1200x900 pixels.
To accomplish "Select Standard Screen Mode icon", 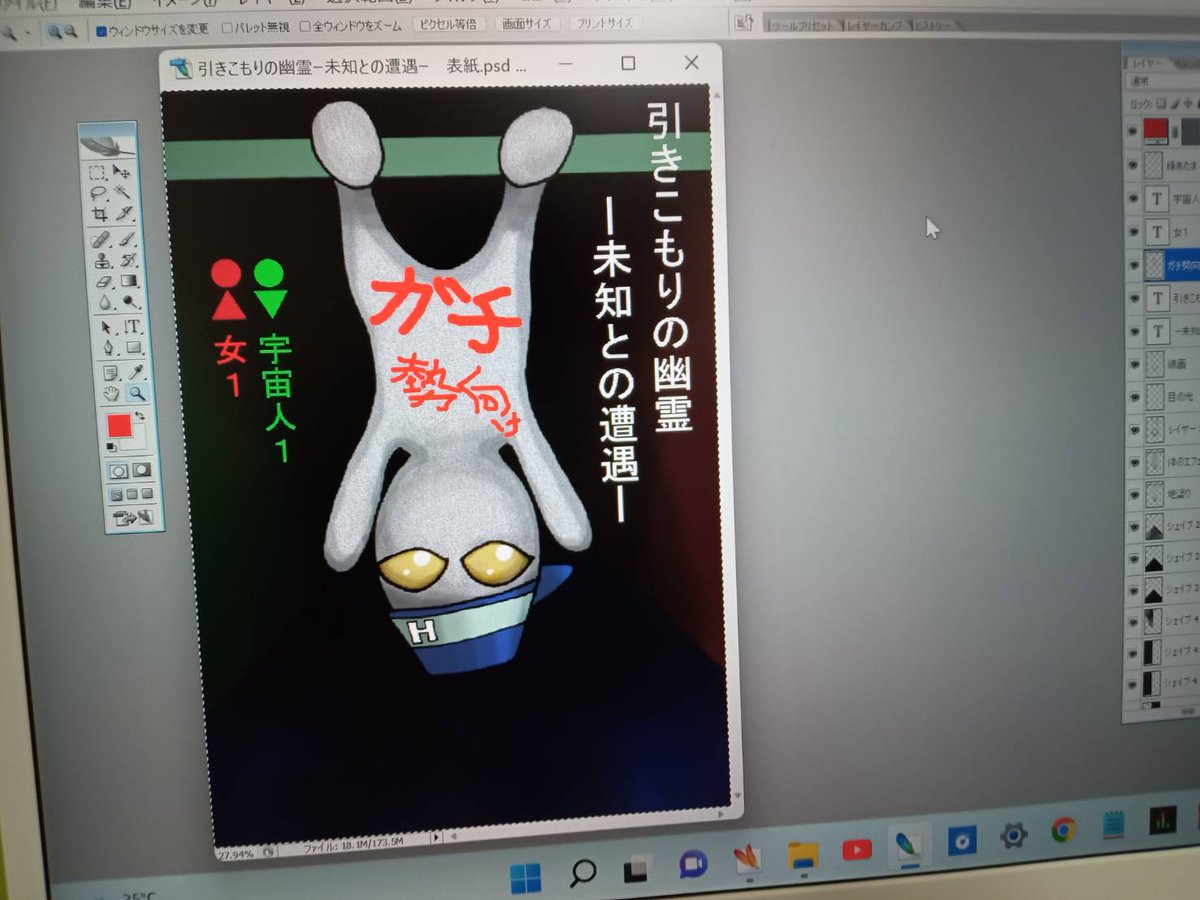I will 116,493.
